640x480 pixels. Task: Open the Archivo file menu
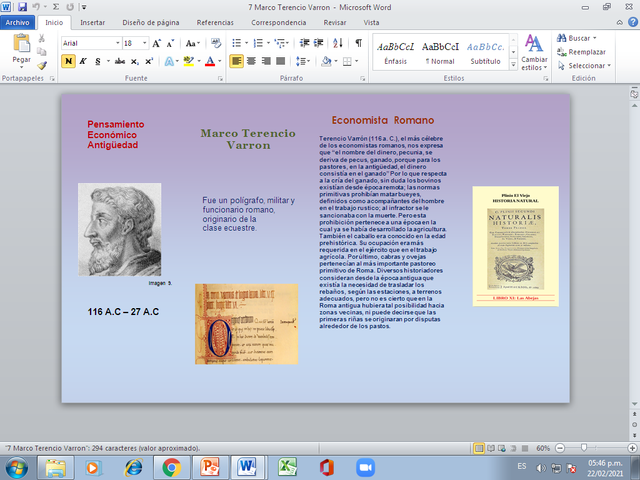click(x=17, y=22)
